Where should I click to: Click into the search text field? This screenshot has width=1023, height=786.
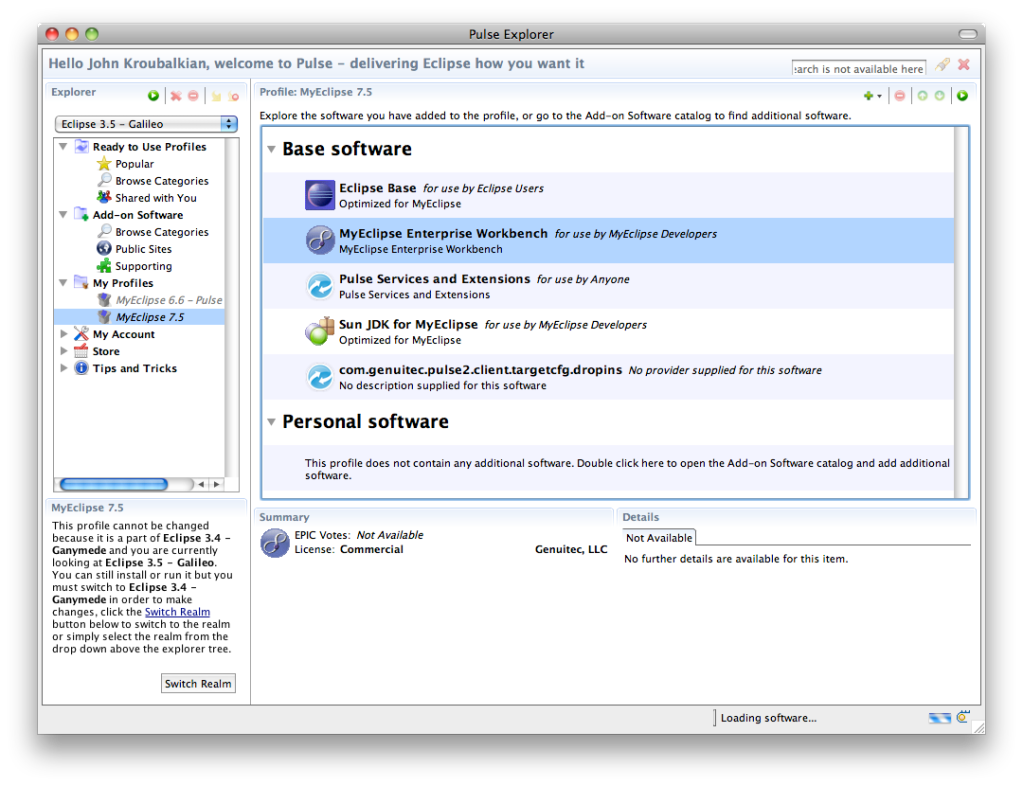coord(859,68)
